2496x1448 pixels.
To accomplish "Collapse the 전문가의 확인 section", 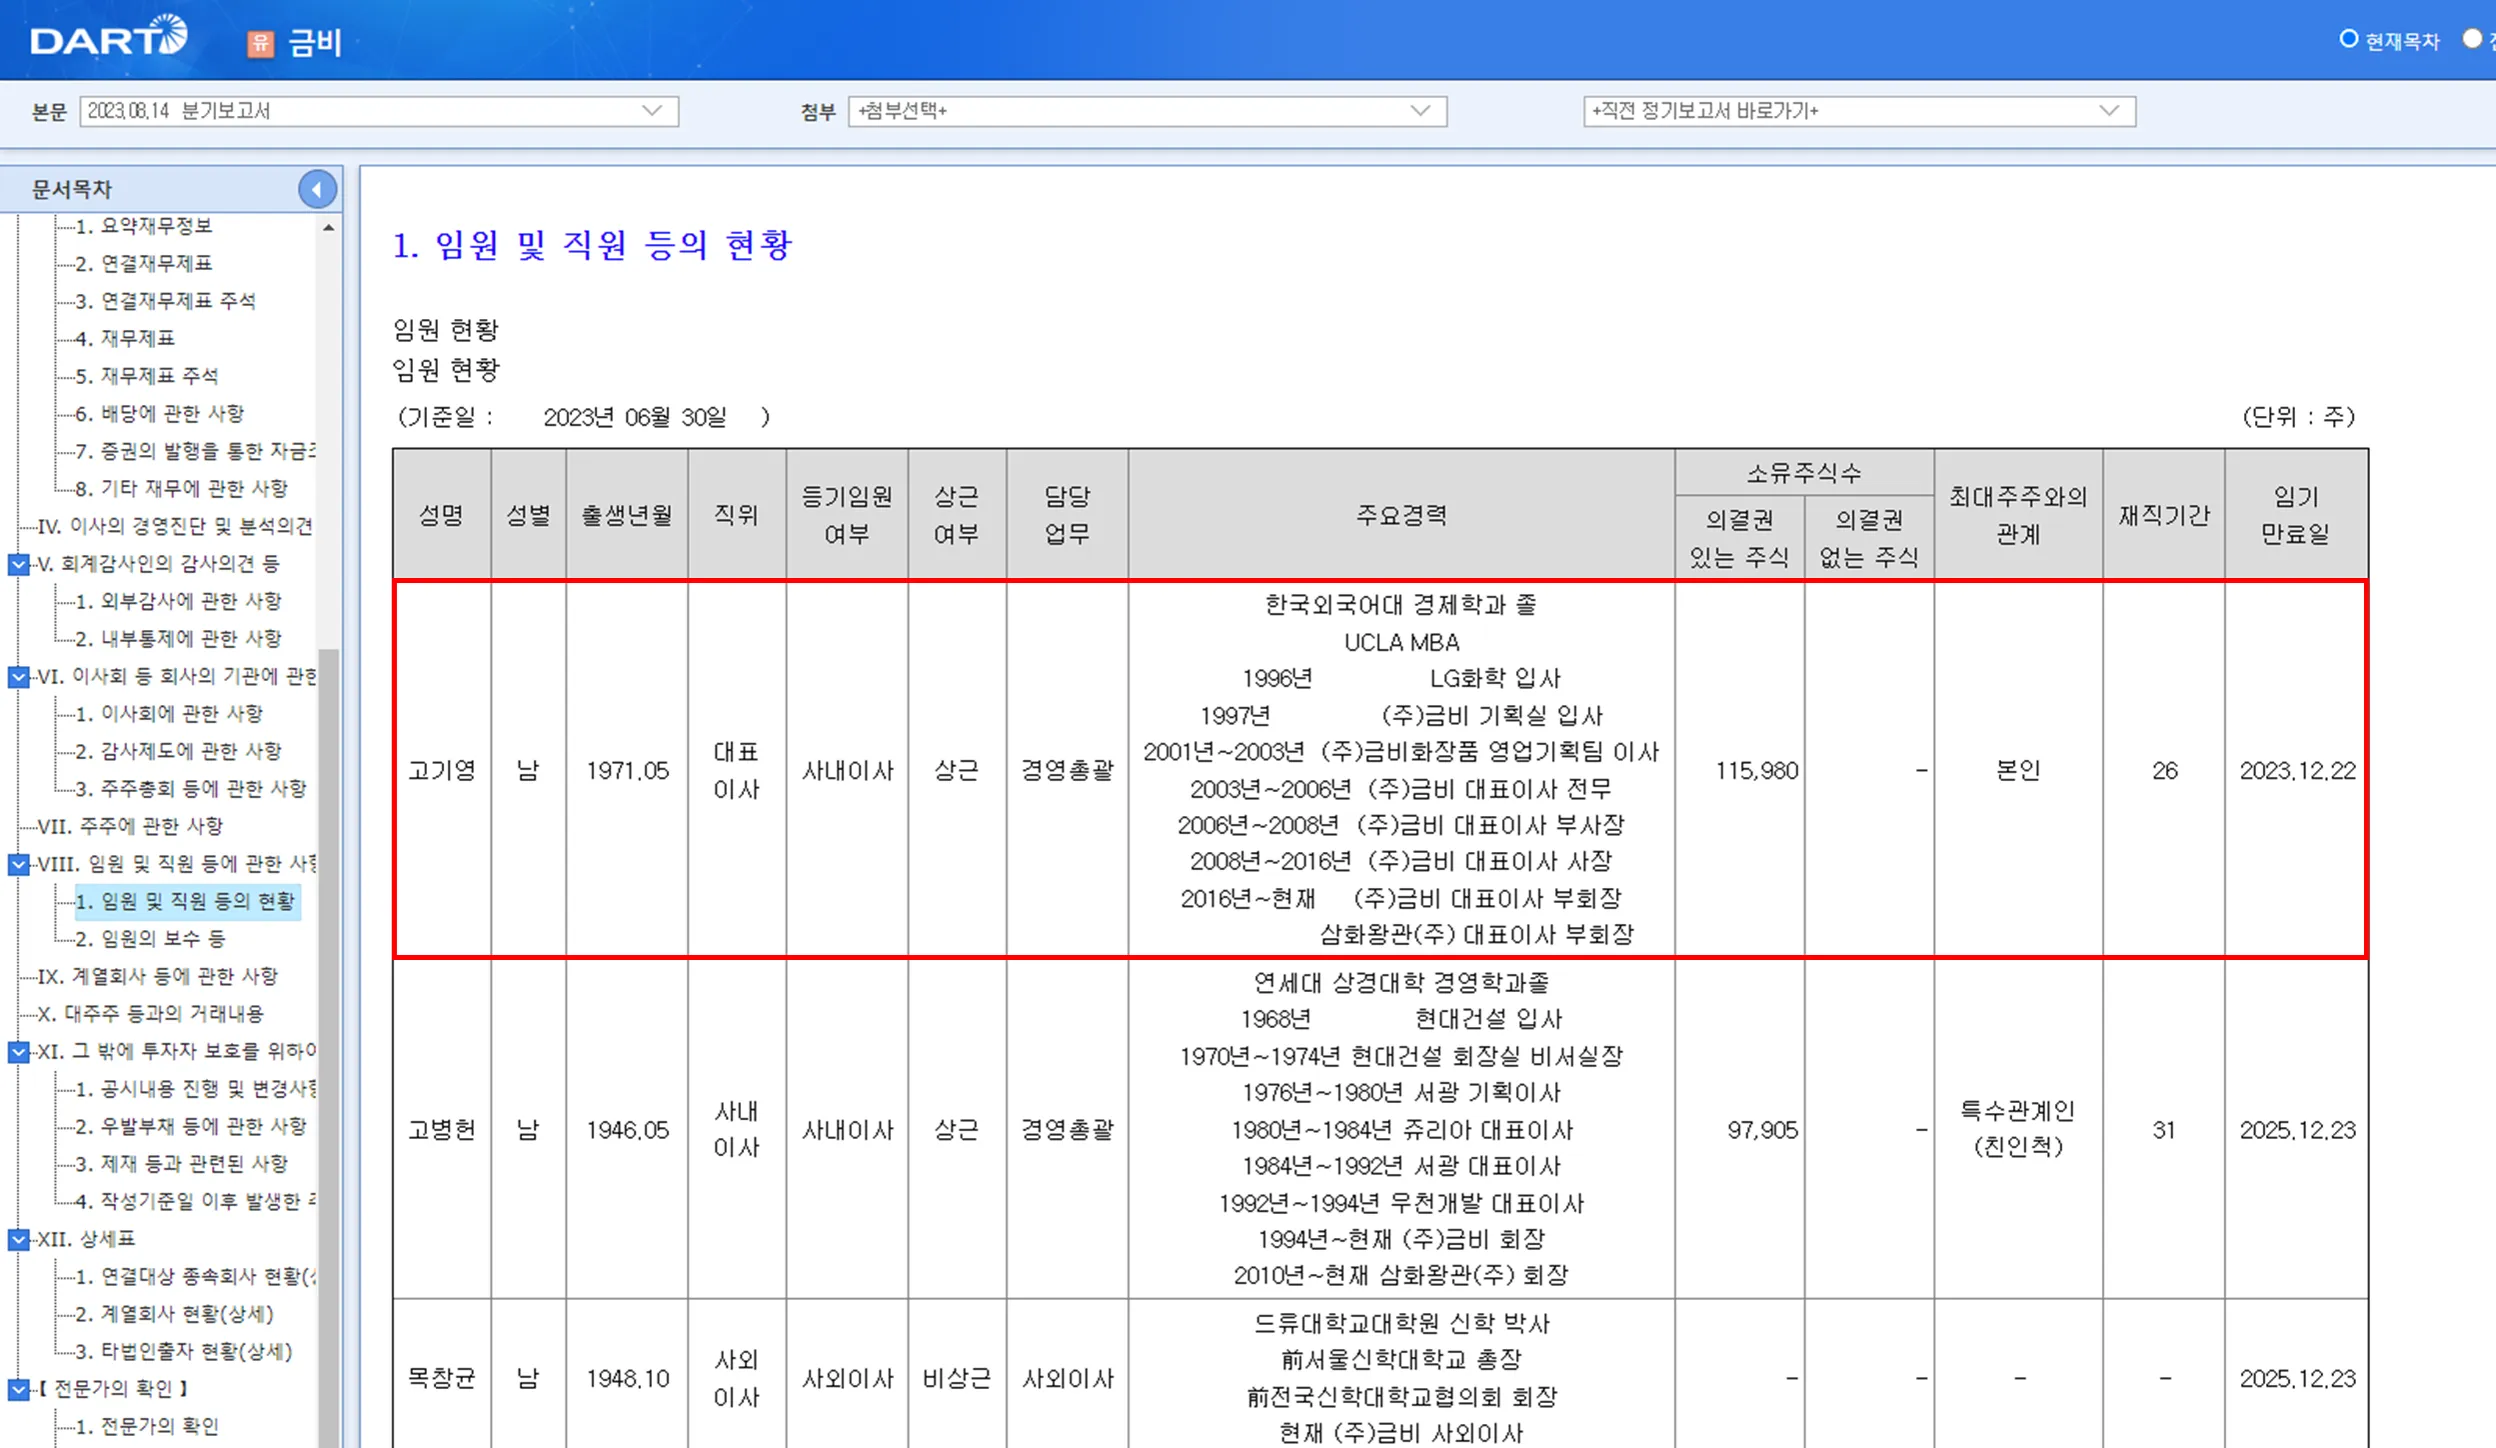I will click(18, 1389).
